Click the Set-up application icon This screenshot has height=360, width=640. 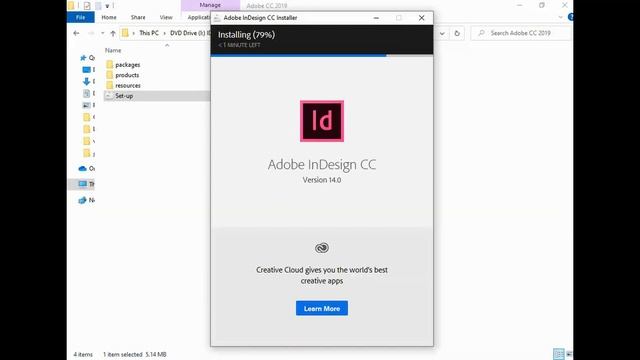109,96
